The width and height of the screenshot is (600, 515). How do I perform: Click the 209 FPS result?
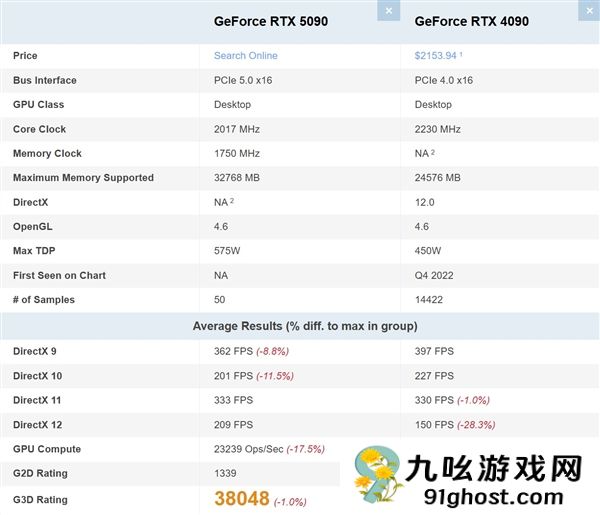(x=233, y=425)
